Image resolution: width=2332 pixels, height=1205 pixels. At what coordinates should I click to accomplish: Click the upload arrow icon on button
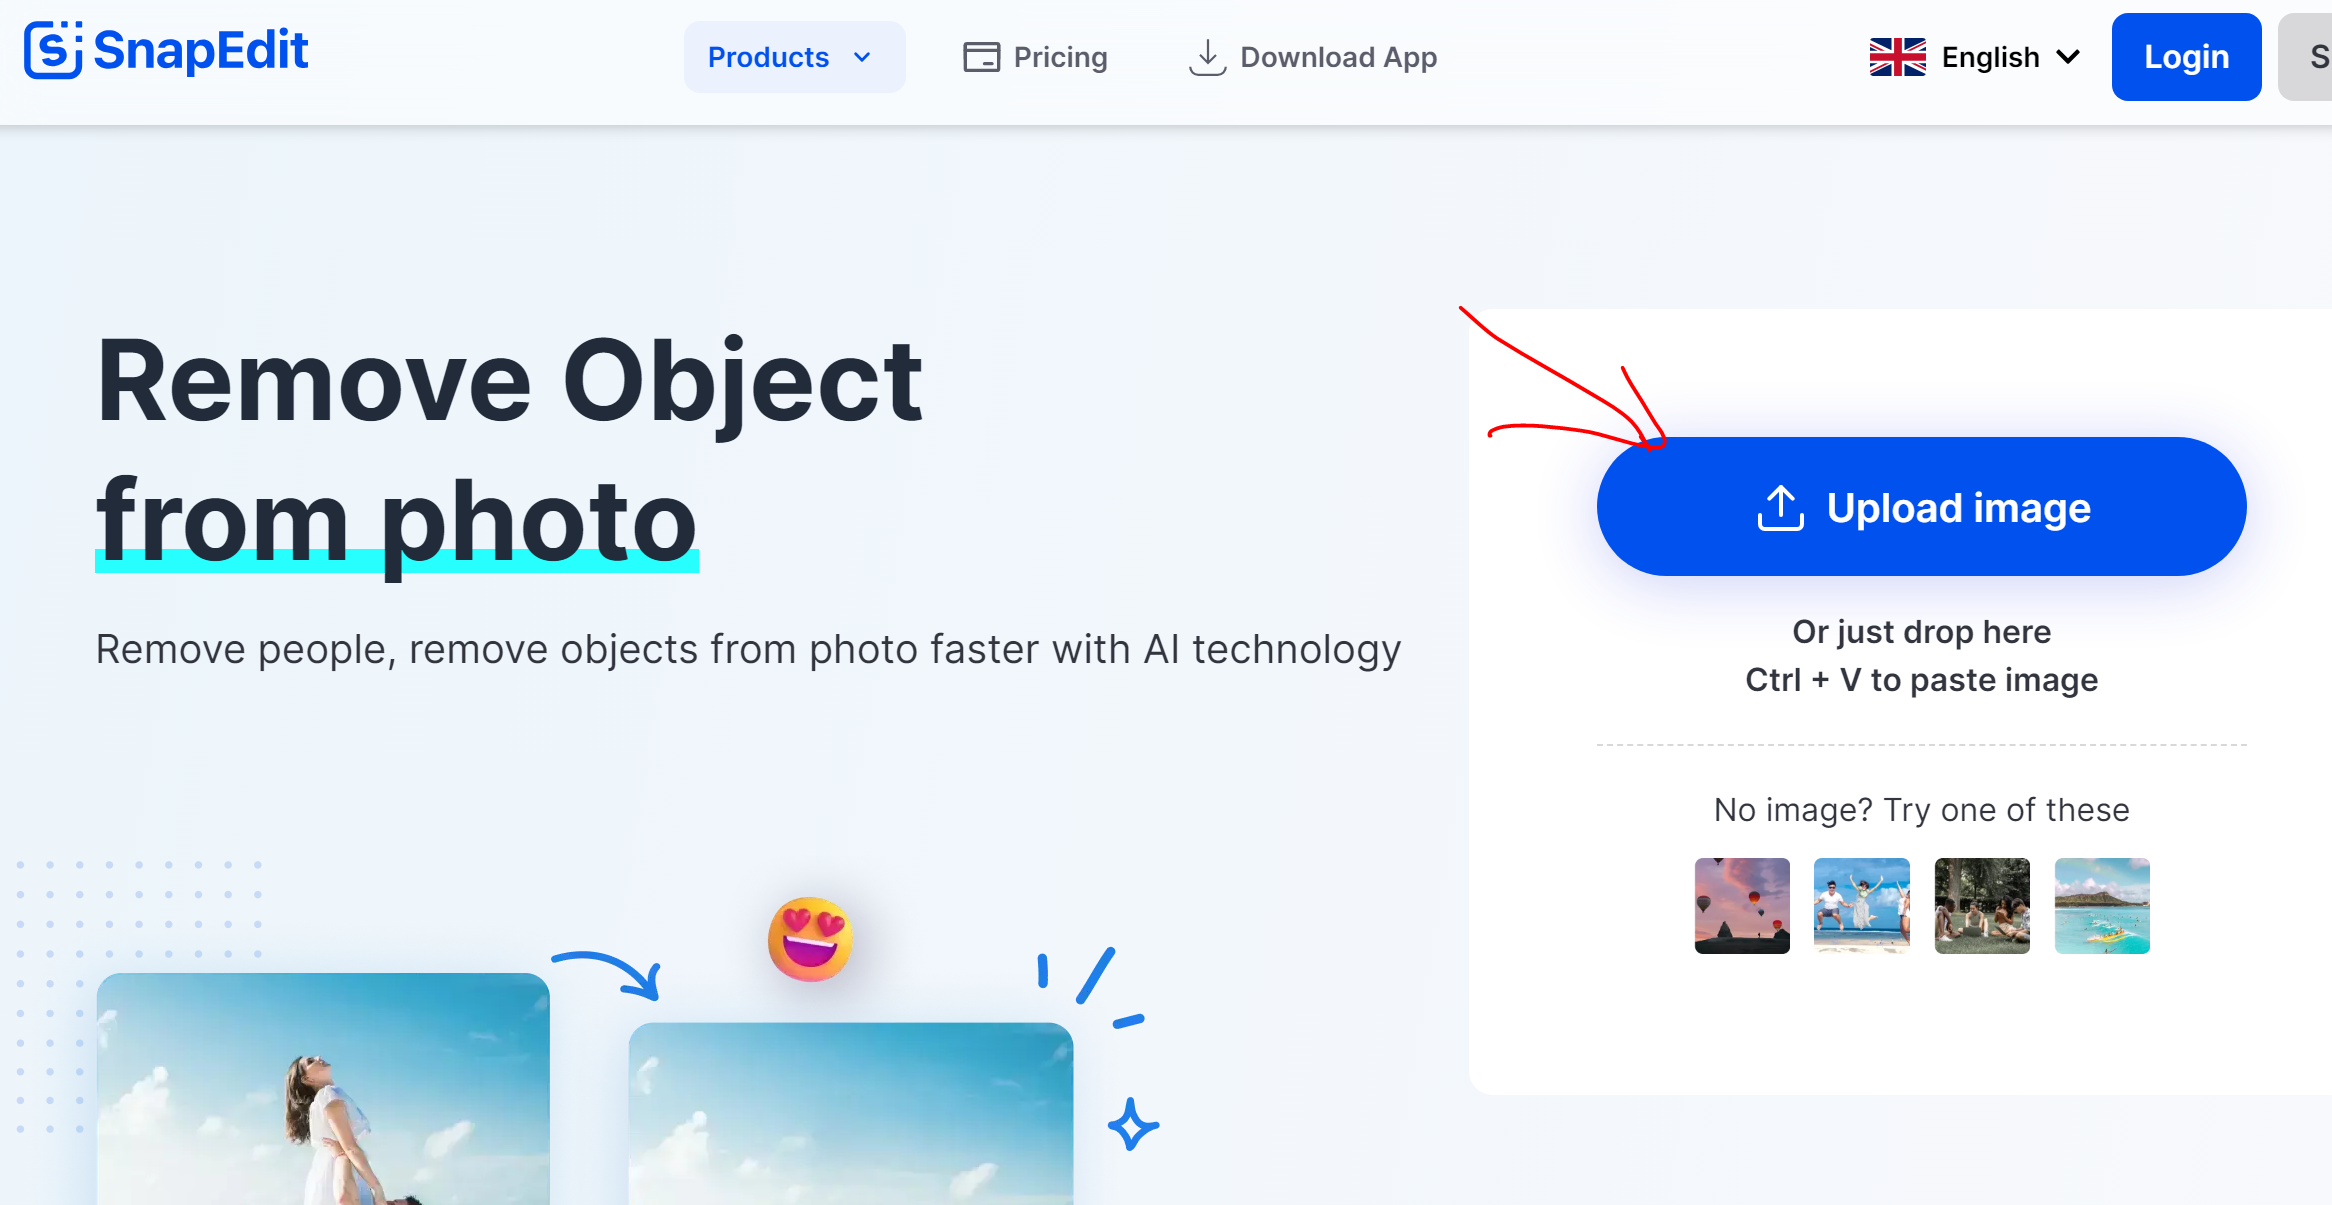1780,508
